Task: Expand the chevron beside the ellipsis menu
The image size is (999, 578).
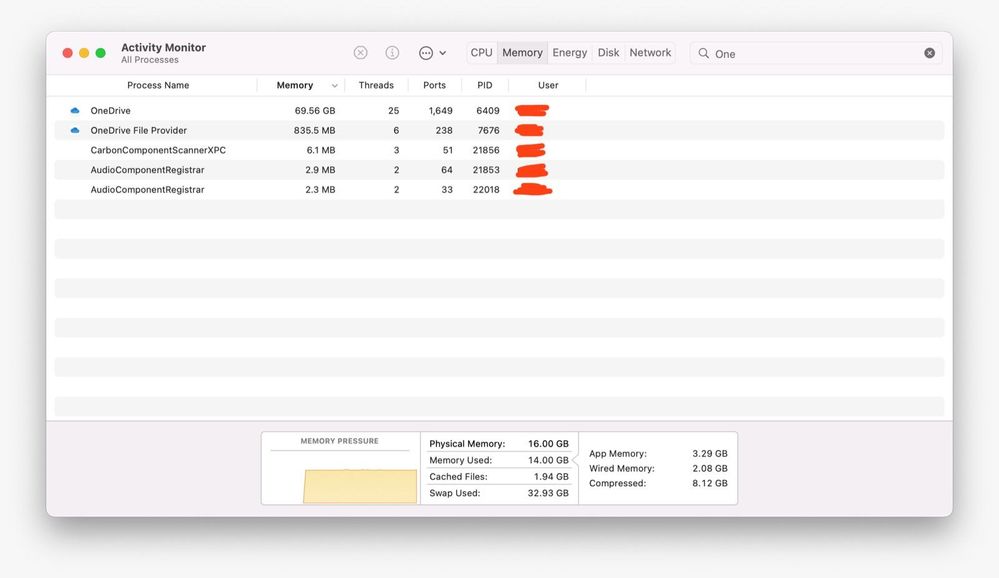Action: [443, 54]
